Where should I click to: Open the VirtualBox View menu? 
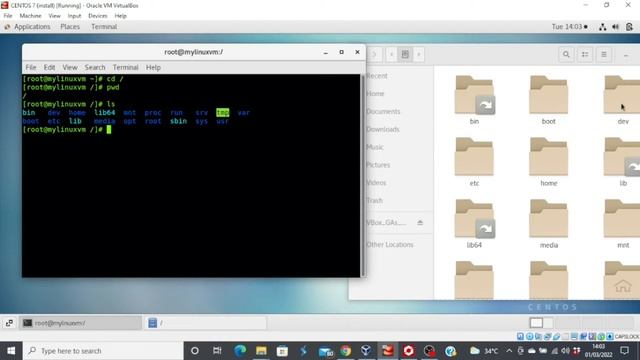[54, 16]
